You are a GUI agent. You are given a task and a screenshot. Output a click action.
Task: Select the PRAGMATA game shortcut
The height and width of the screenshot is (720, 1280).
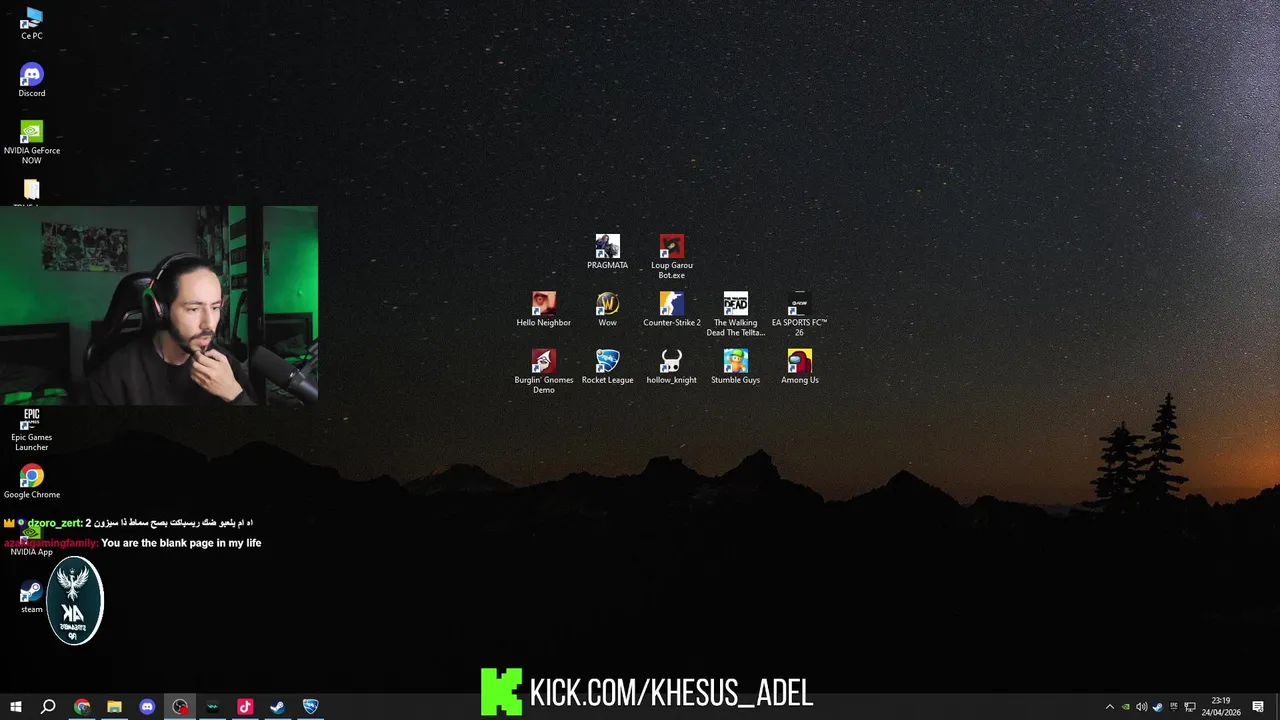(x=608, y=252)
